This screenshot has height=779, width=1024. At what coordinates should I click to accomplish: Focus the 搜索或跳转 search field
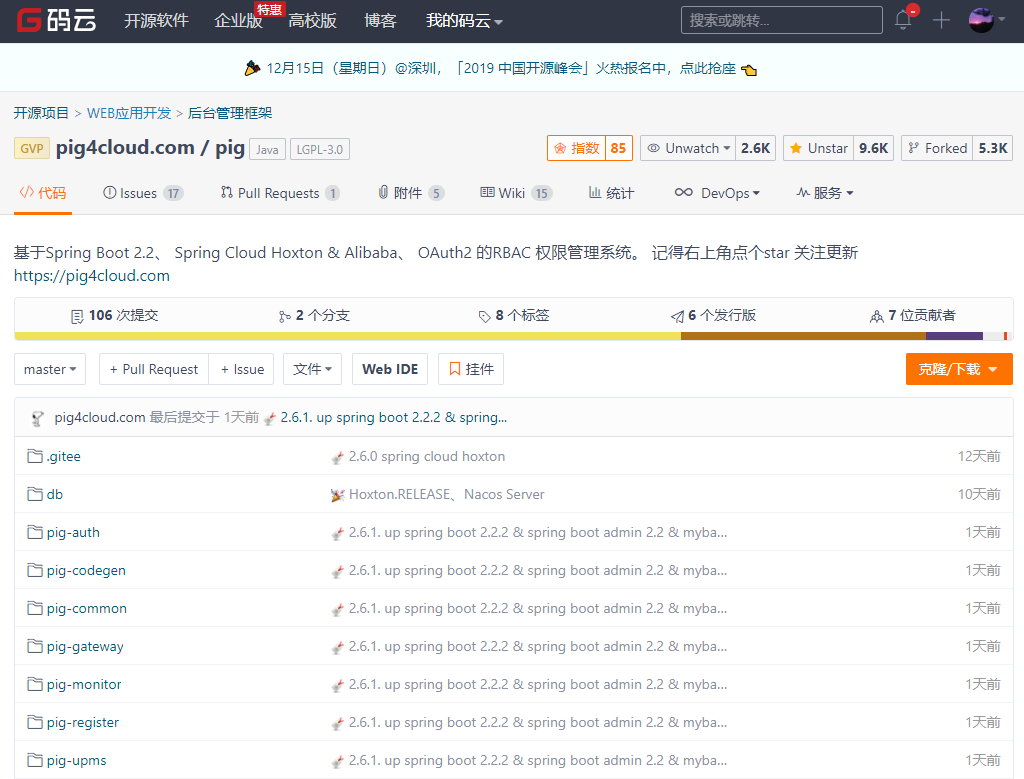coord(782,20)
